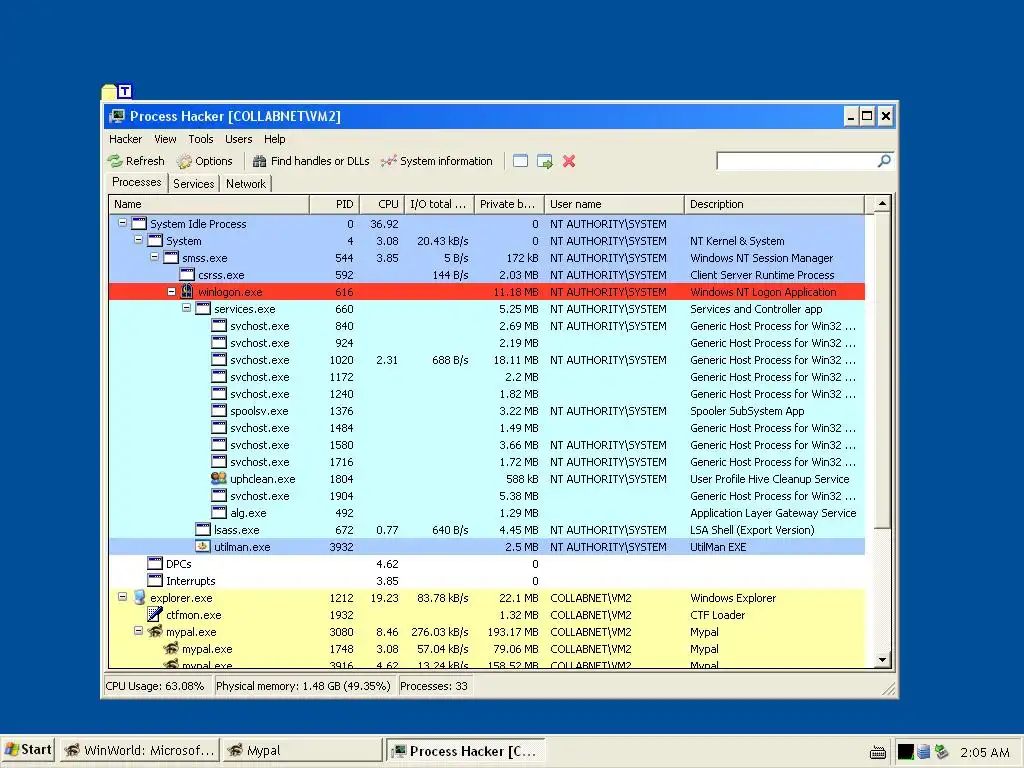Select svchost.exe row with PID 1904
This screenshot has width=1024, height=768.
tap(487, 496)
